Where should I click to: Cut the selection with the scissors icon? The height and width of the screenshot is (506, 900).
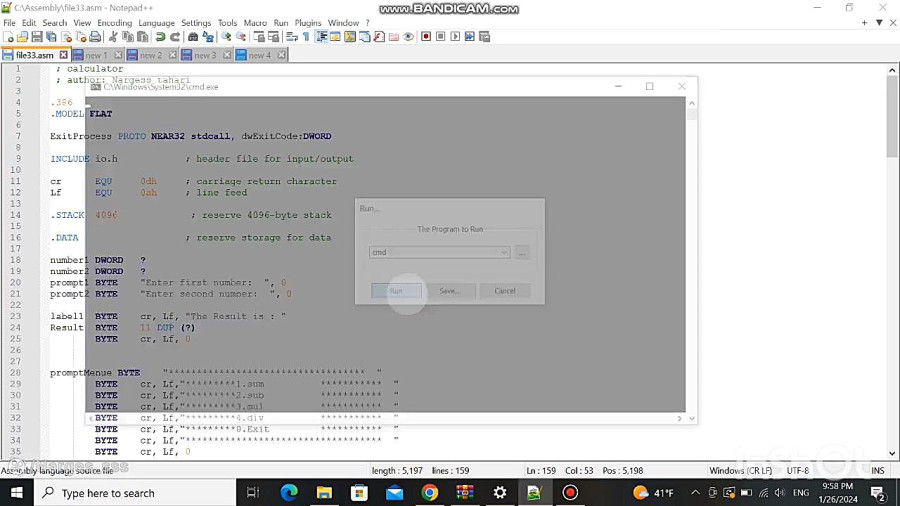(113, 37)
